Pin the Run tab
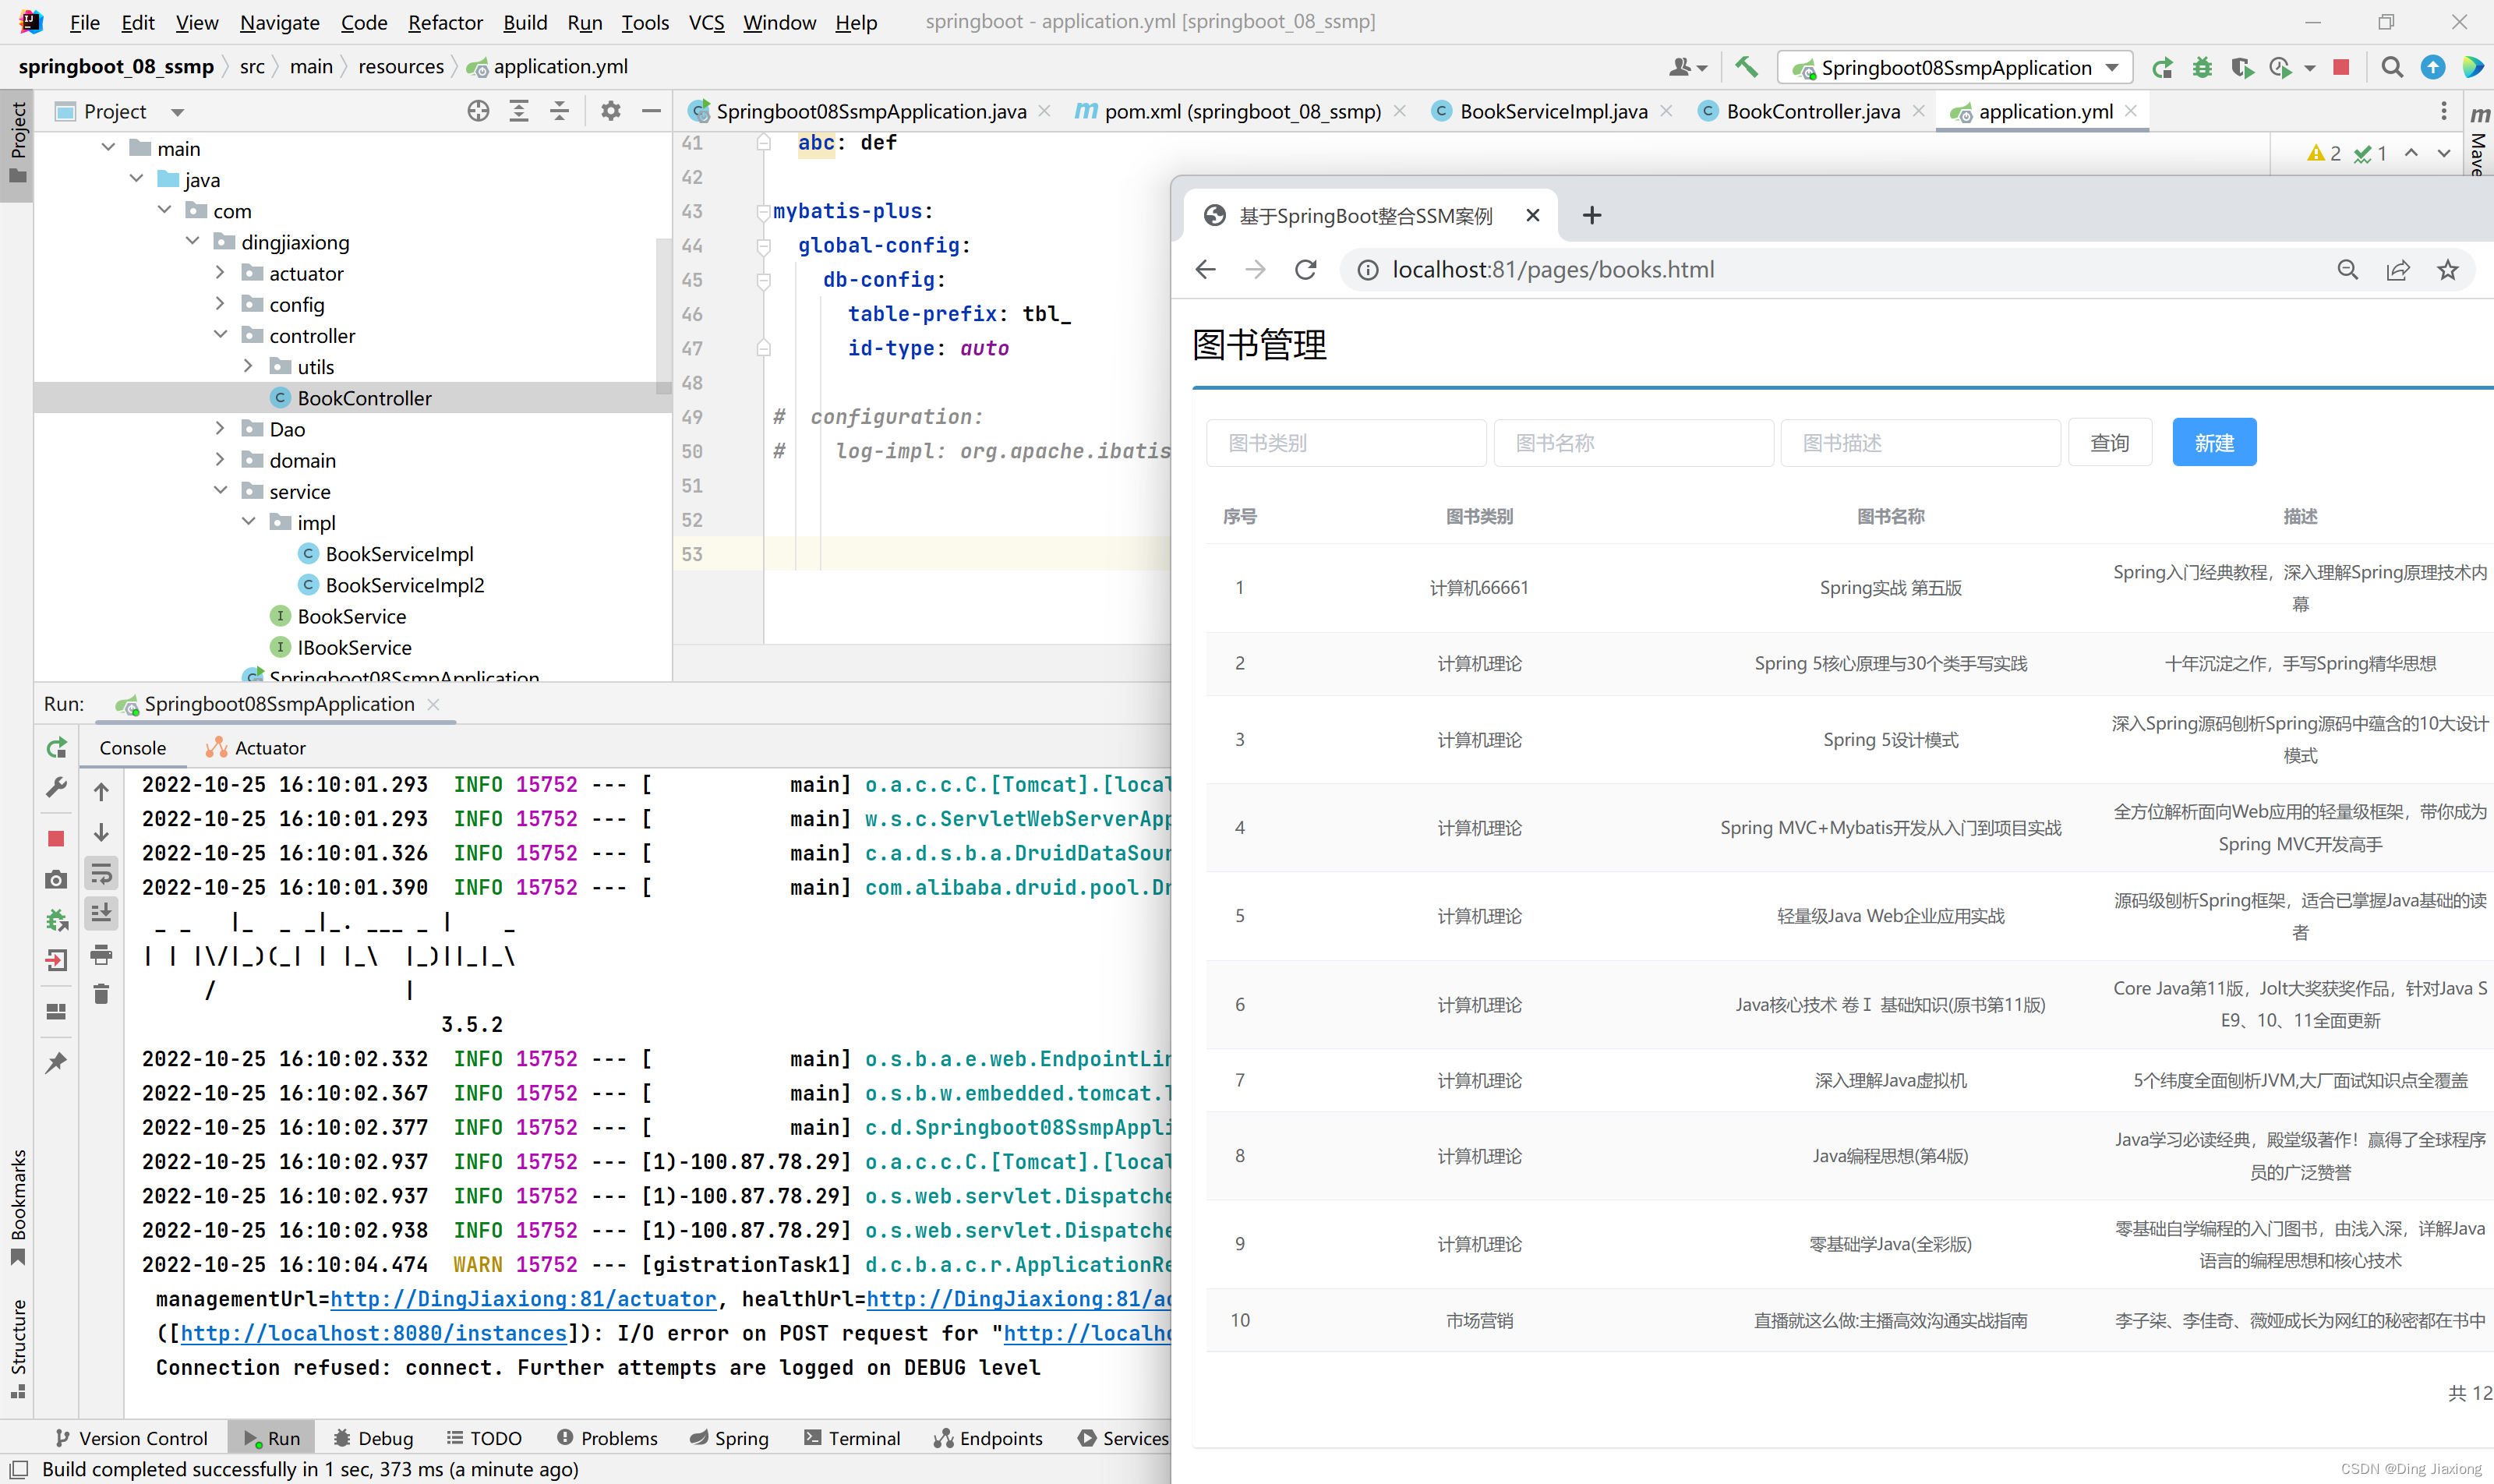This screenshot has width=2494, height=1484. coord(56,1062)
